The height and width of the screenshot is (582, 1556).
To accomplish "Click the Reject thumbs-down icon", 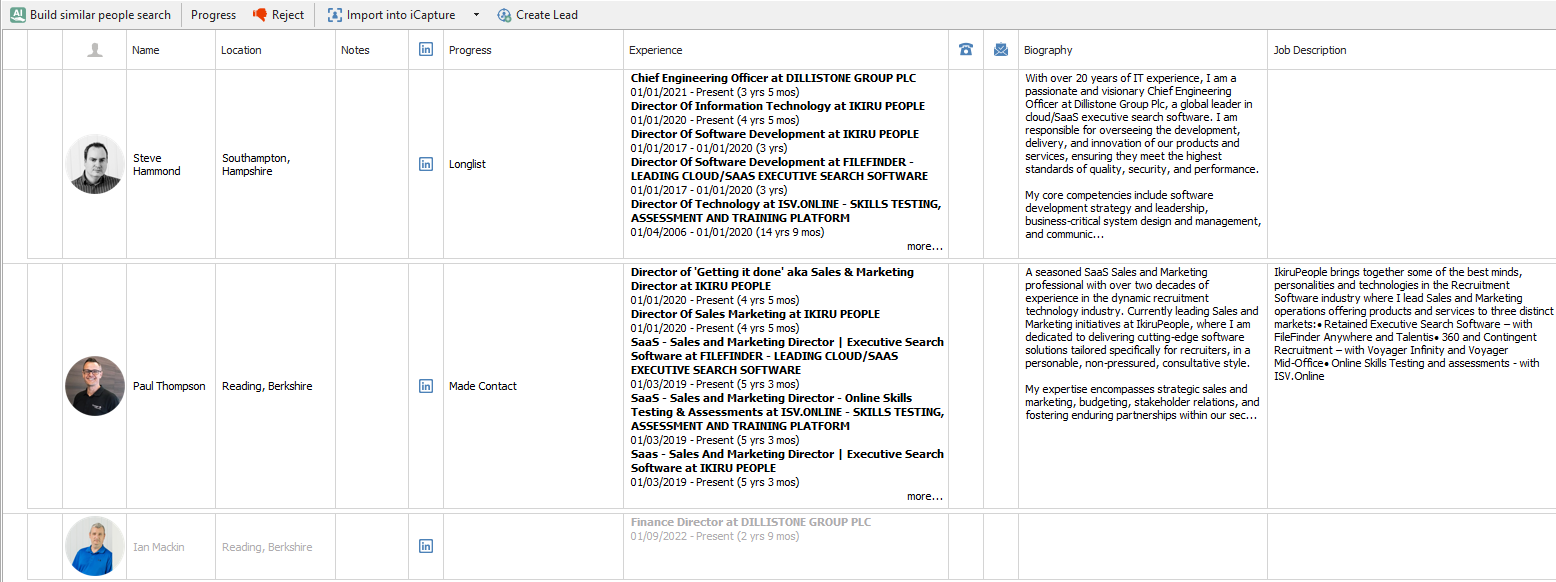I will (x=260, y=15).
